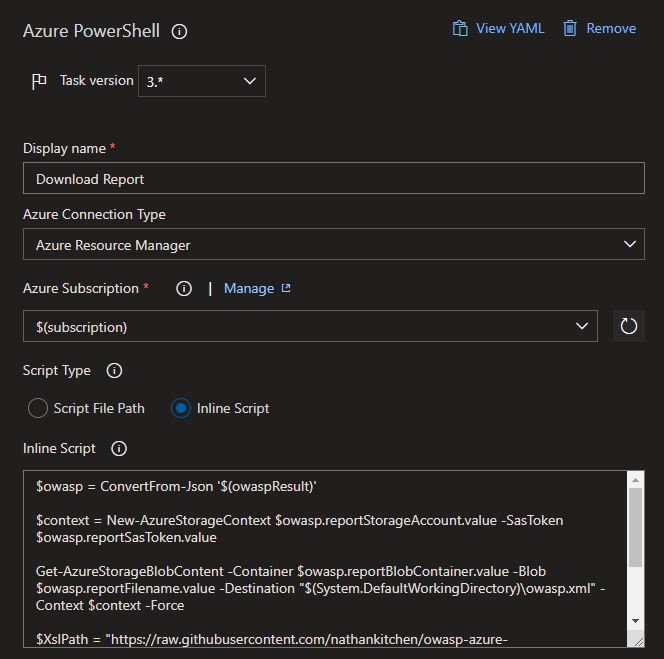
Task: Click the script scrollbar down arrow
Action: click(x=635, y=621)
